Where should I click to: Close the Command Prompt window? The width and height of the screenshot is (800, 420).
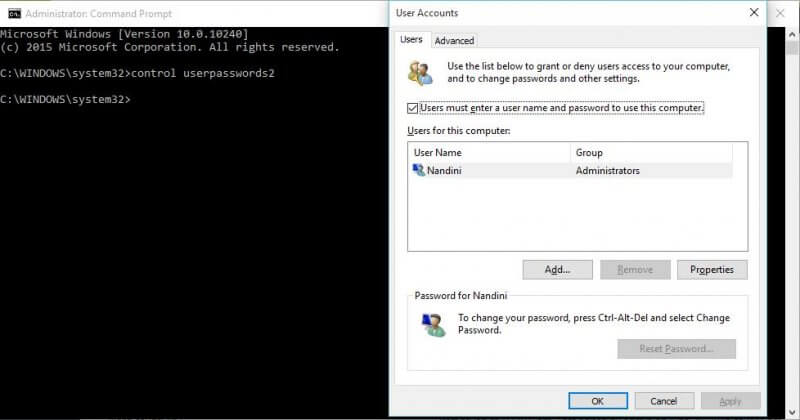(780, 13)
